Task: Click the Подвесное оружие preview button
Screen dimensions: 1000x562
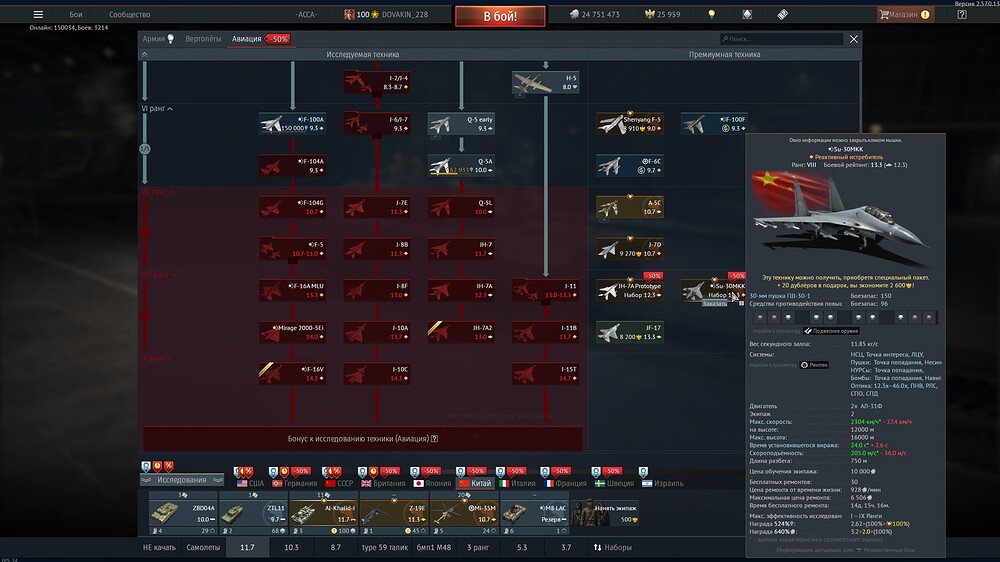Action: pyautogui.click(x=831, y=331)
